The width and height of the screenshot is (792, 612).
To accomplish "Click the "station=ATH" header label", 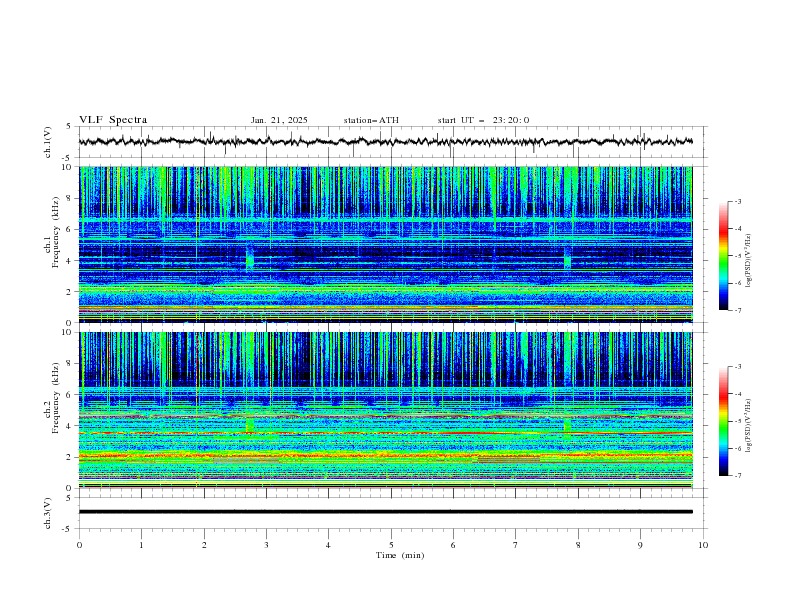I will coord(371,120).
